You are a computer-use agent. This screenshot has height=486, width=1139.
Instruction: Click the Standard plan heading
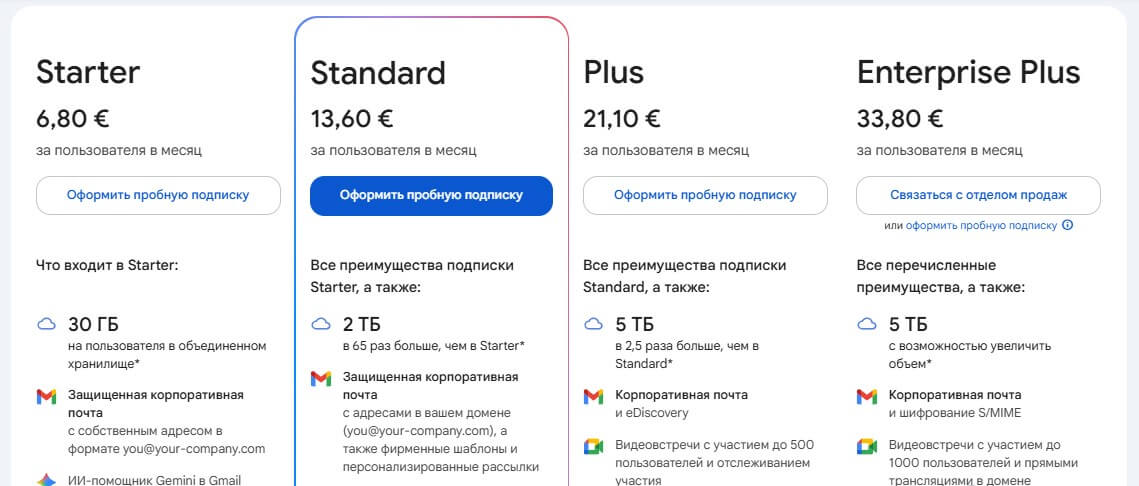(x=378, y=73)
